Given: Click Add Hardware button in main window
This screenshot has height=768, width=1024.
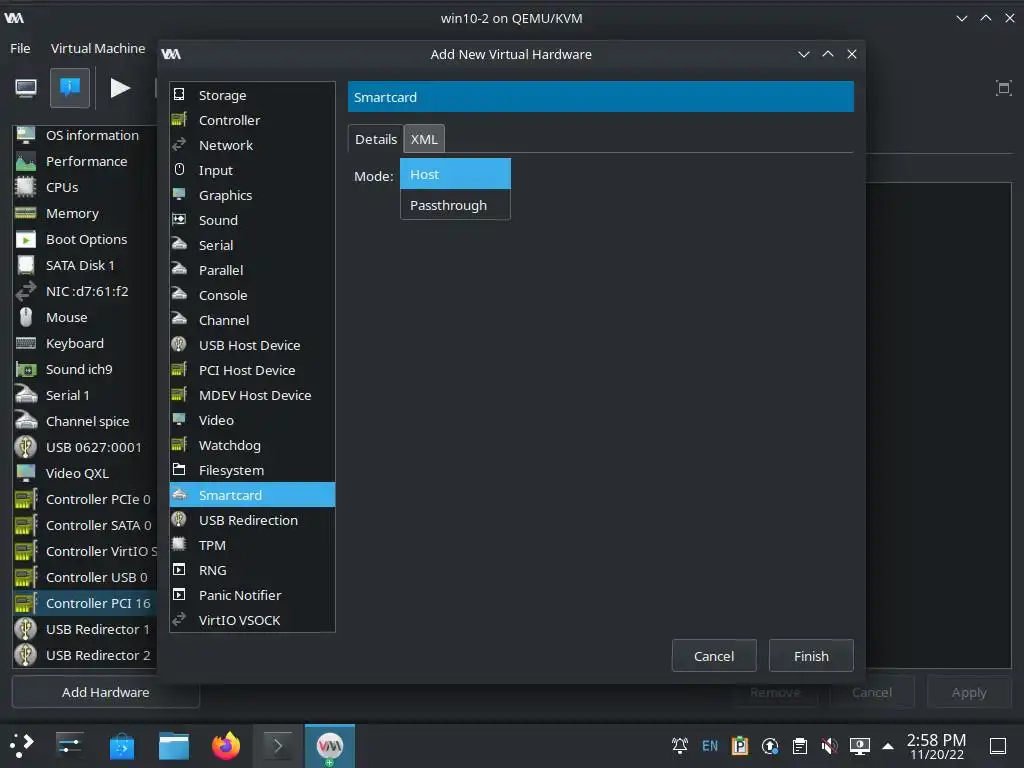Looking at the screenshot, I should (105, 692).
